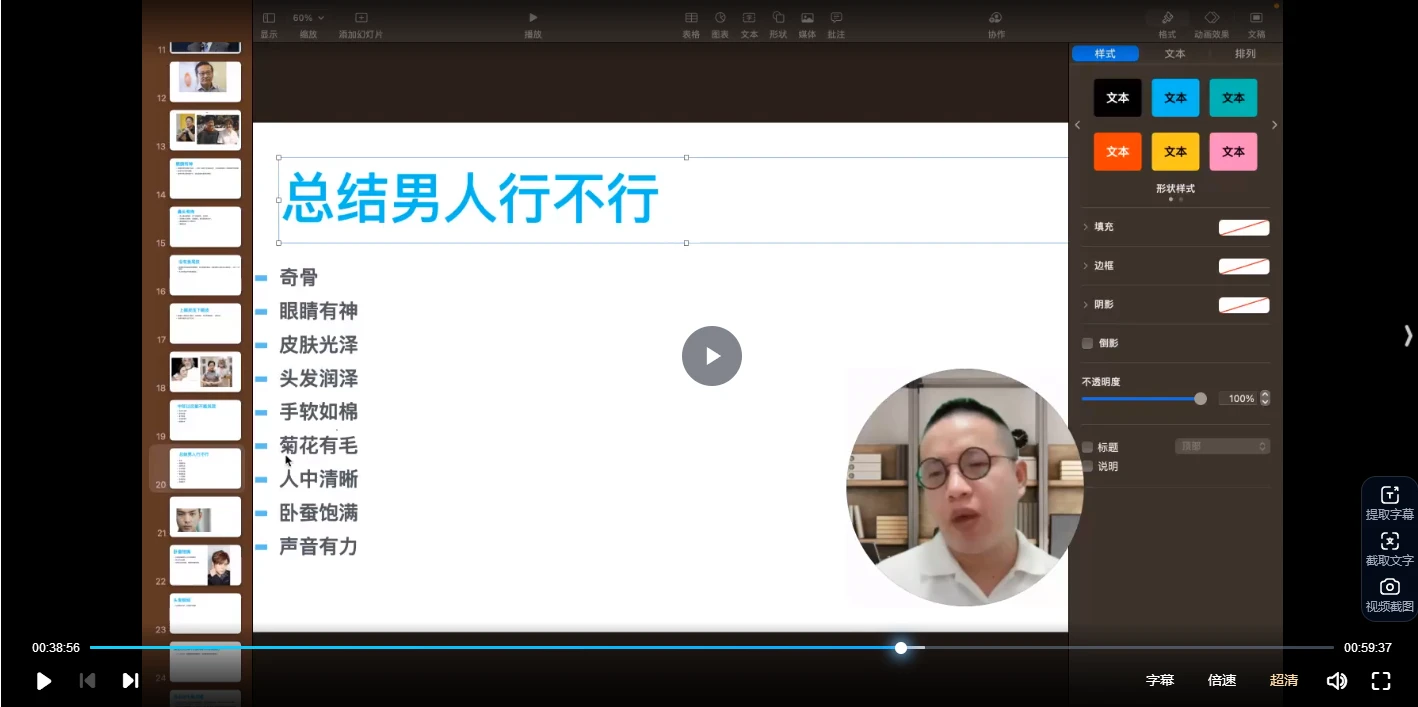Click the 截取文字 capture text icon
Screen dimensions: 1418x707
[x=1389, y=548]
